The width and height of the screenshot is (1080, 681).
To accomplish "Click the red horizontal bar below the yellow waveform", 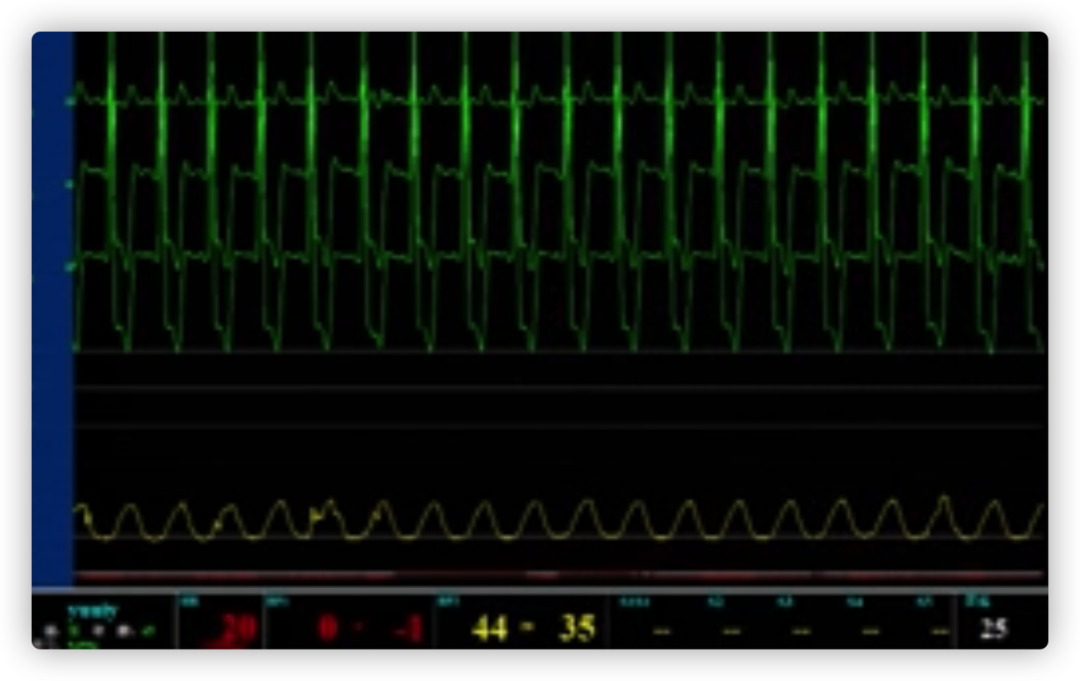I will (x=560, y=576).
